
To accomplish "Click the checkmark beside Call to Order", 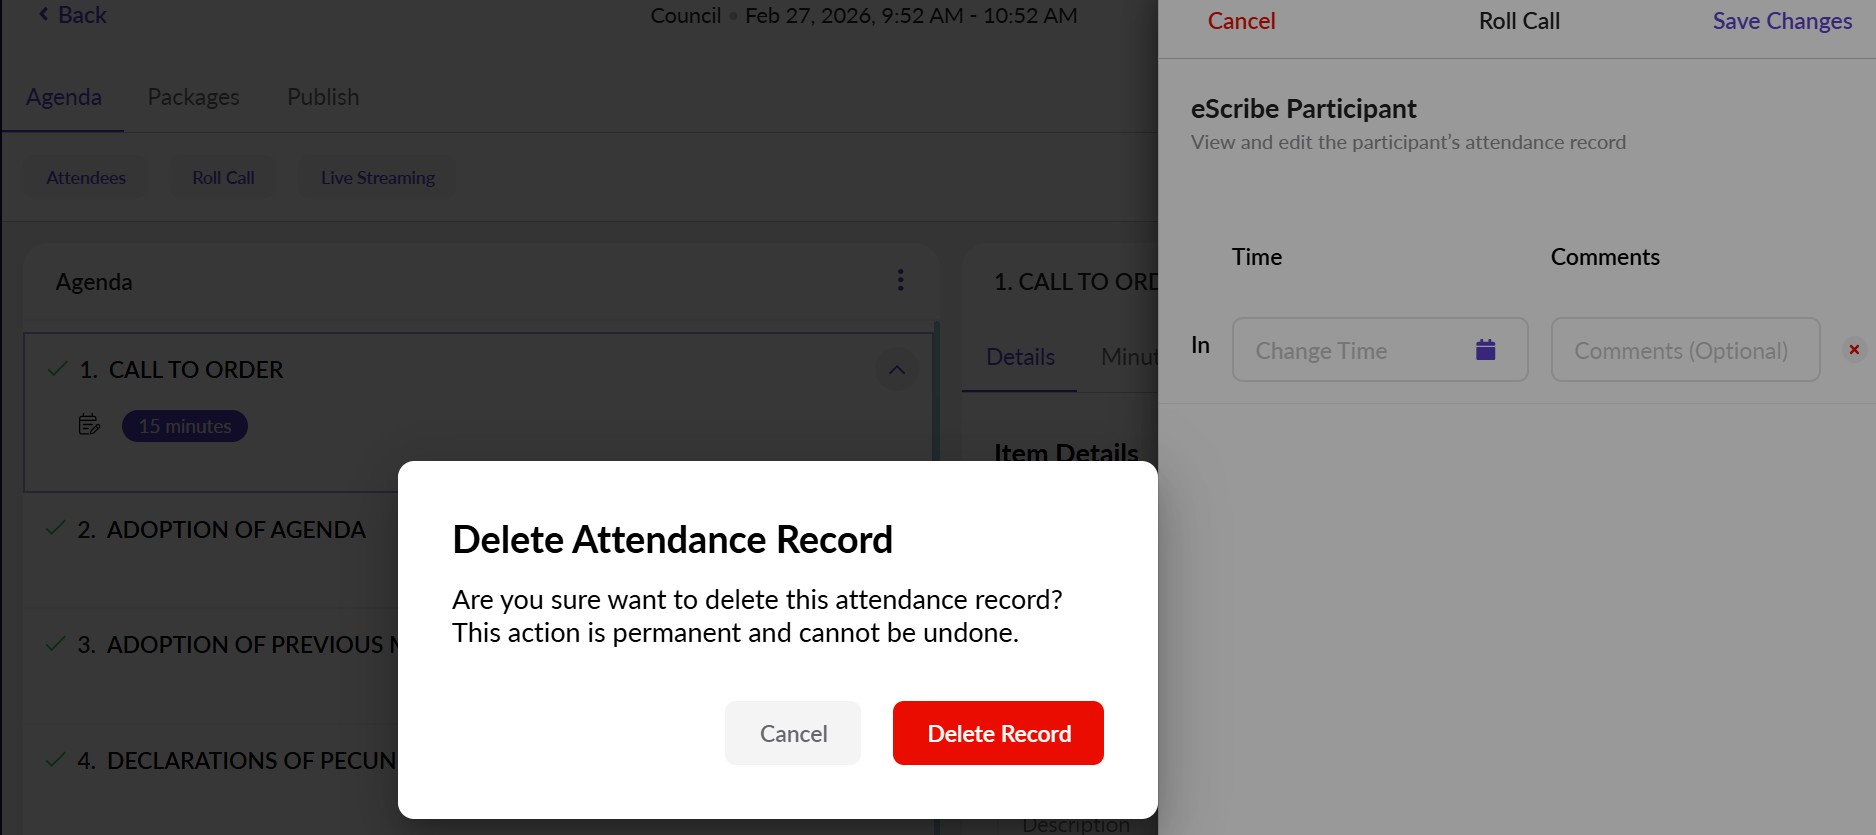I will point(57,370).
